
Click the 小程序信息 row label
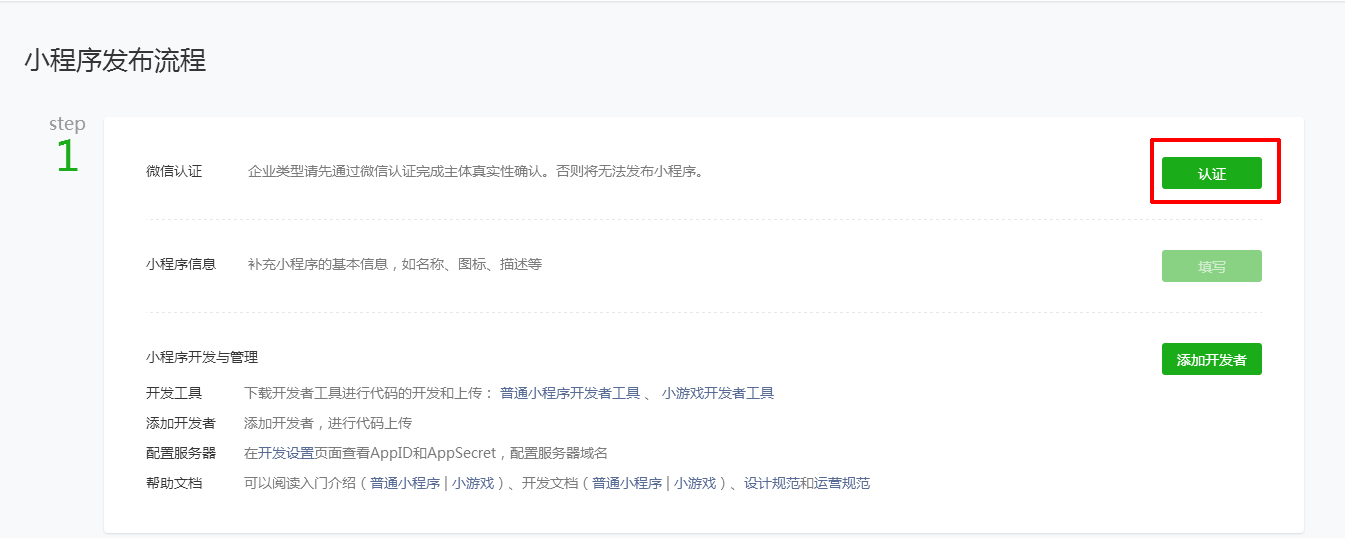(x=181, y=264)
